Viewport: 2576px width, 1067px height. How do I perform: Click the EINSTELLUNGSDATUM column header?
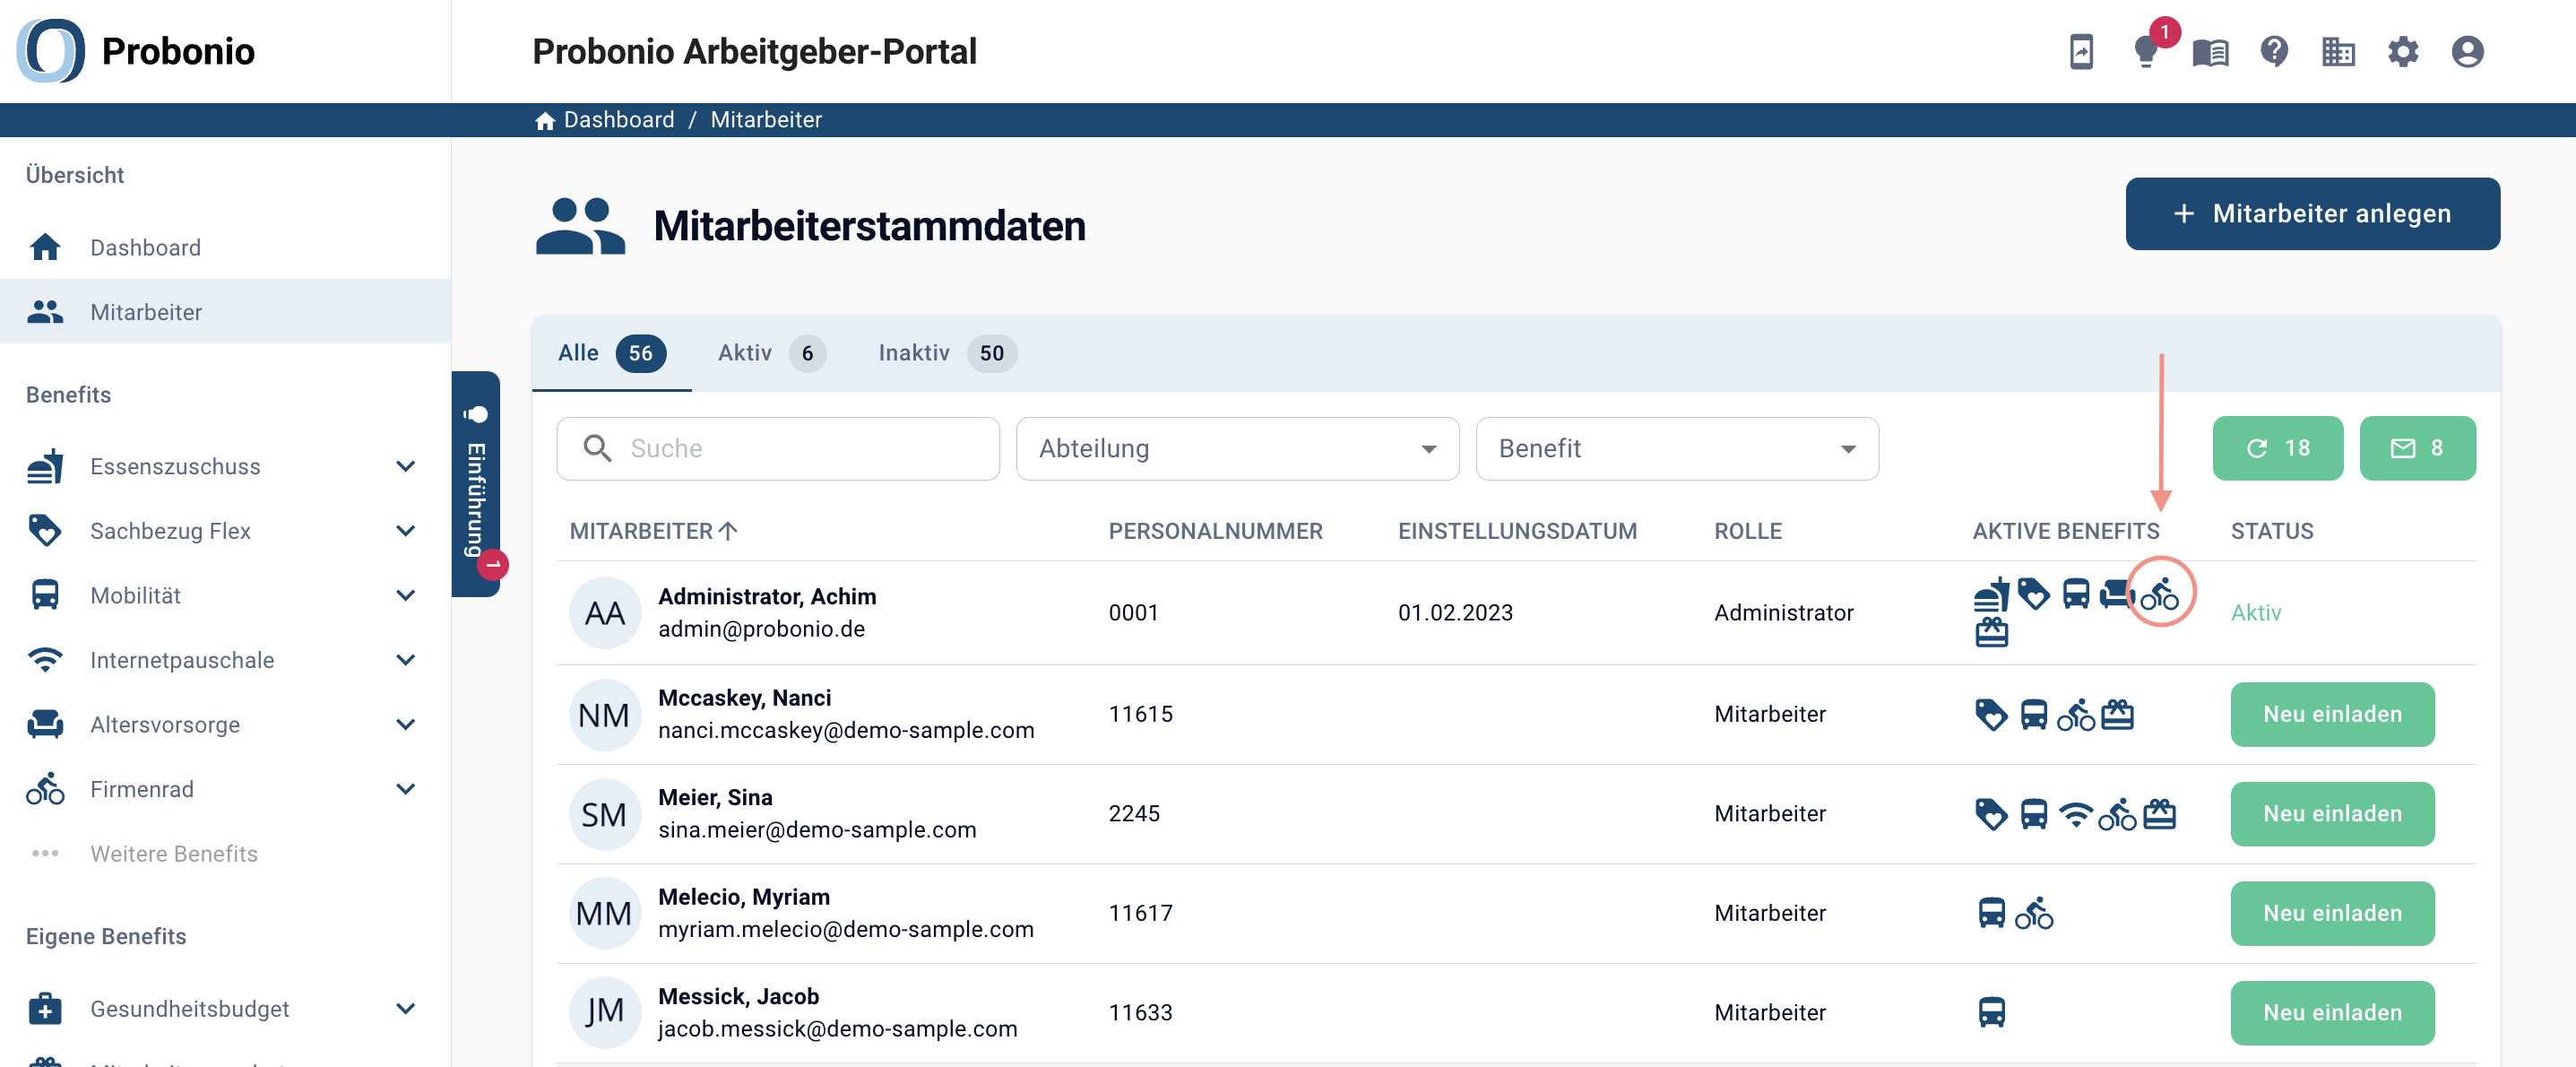(x=1517, y=531)
